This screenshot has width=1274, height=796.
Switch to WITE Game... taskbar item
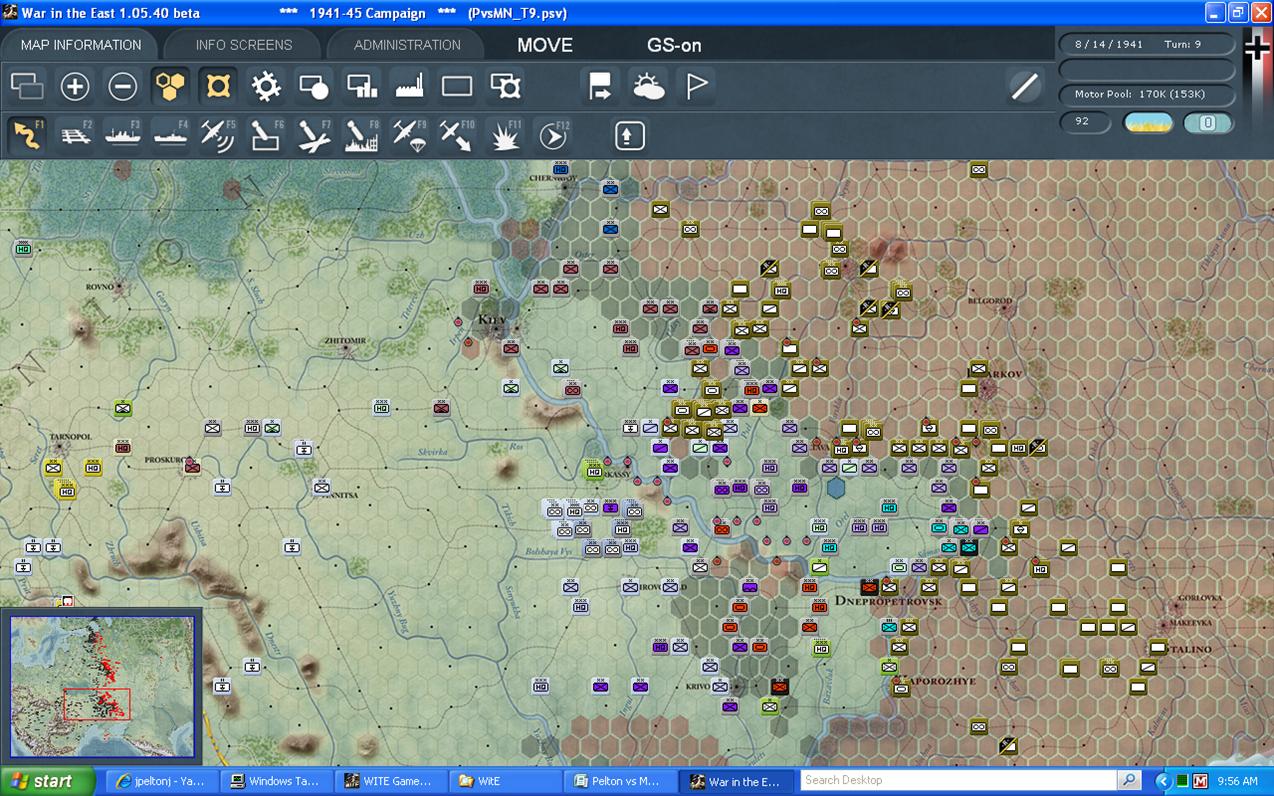tap(390, 781)
